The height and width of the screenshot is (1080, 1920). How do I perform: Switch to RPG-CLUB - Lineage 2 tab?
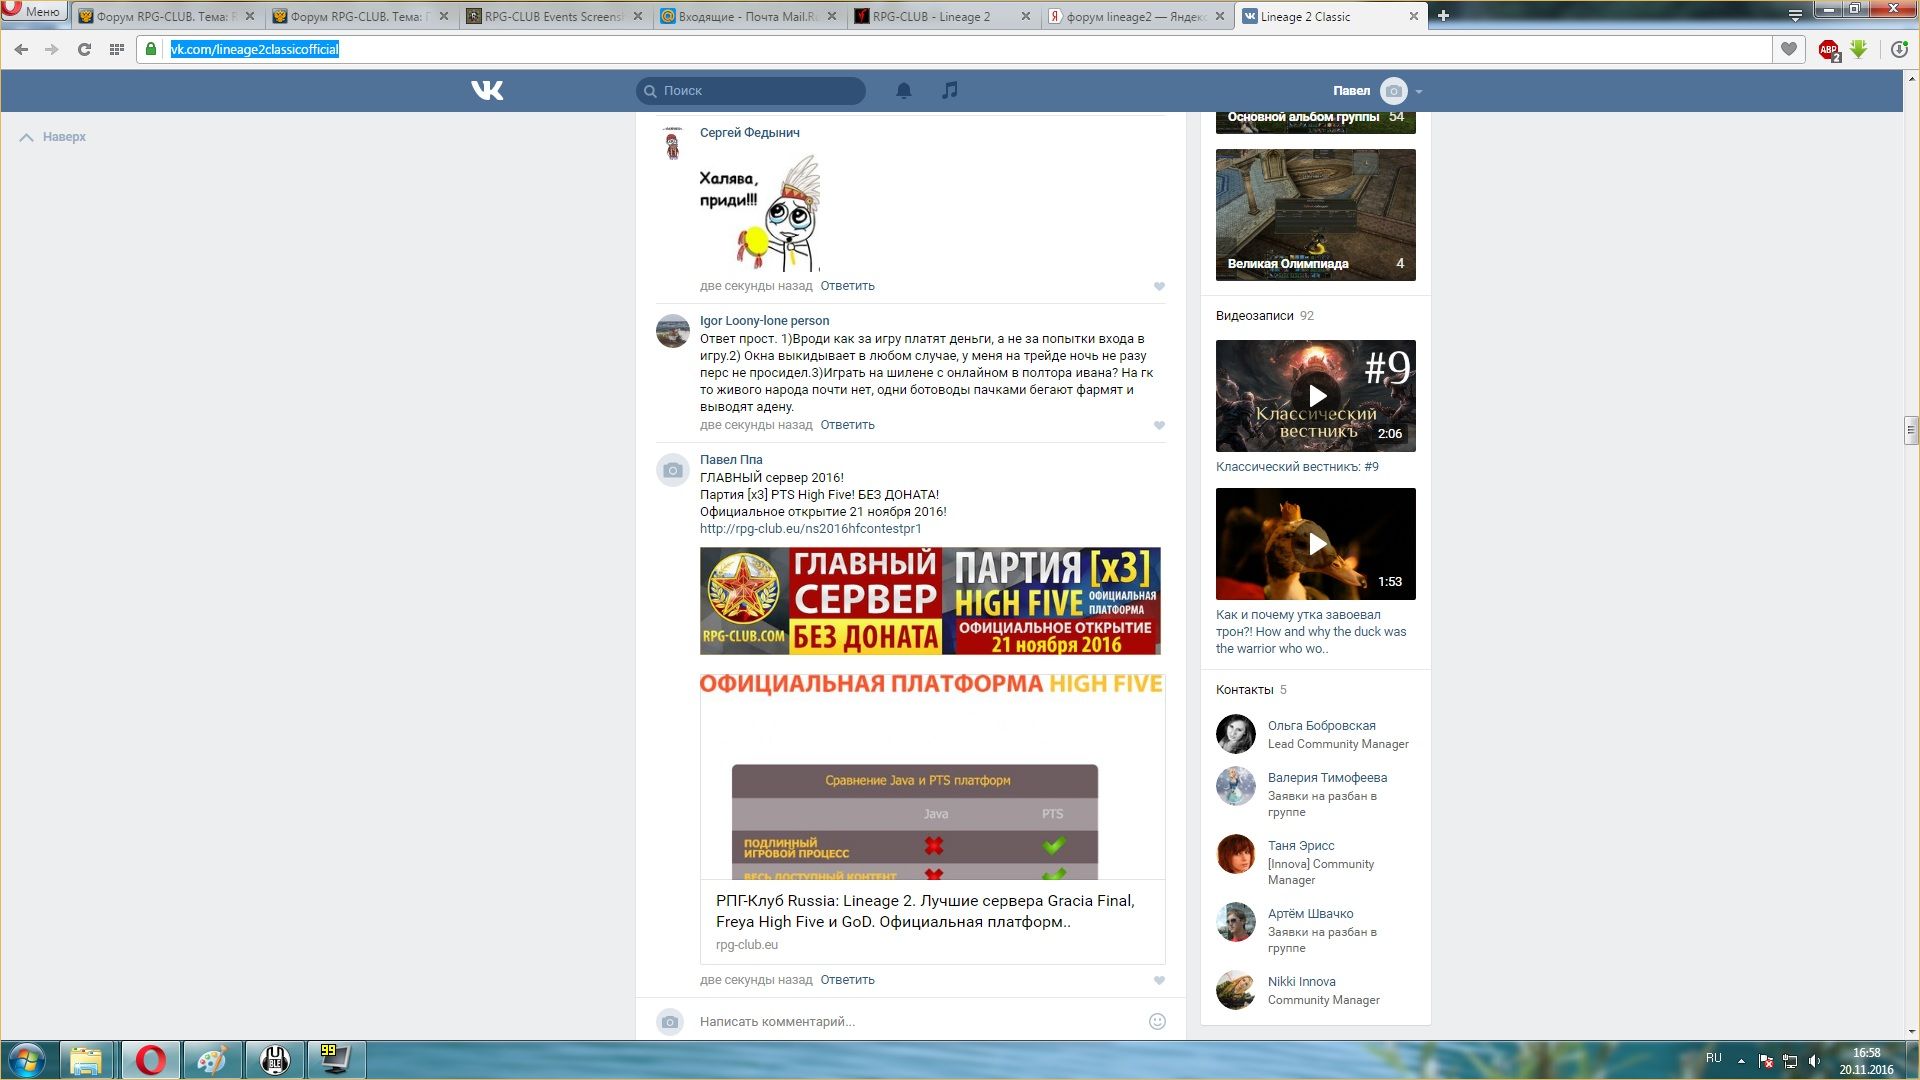931,17
